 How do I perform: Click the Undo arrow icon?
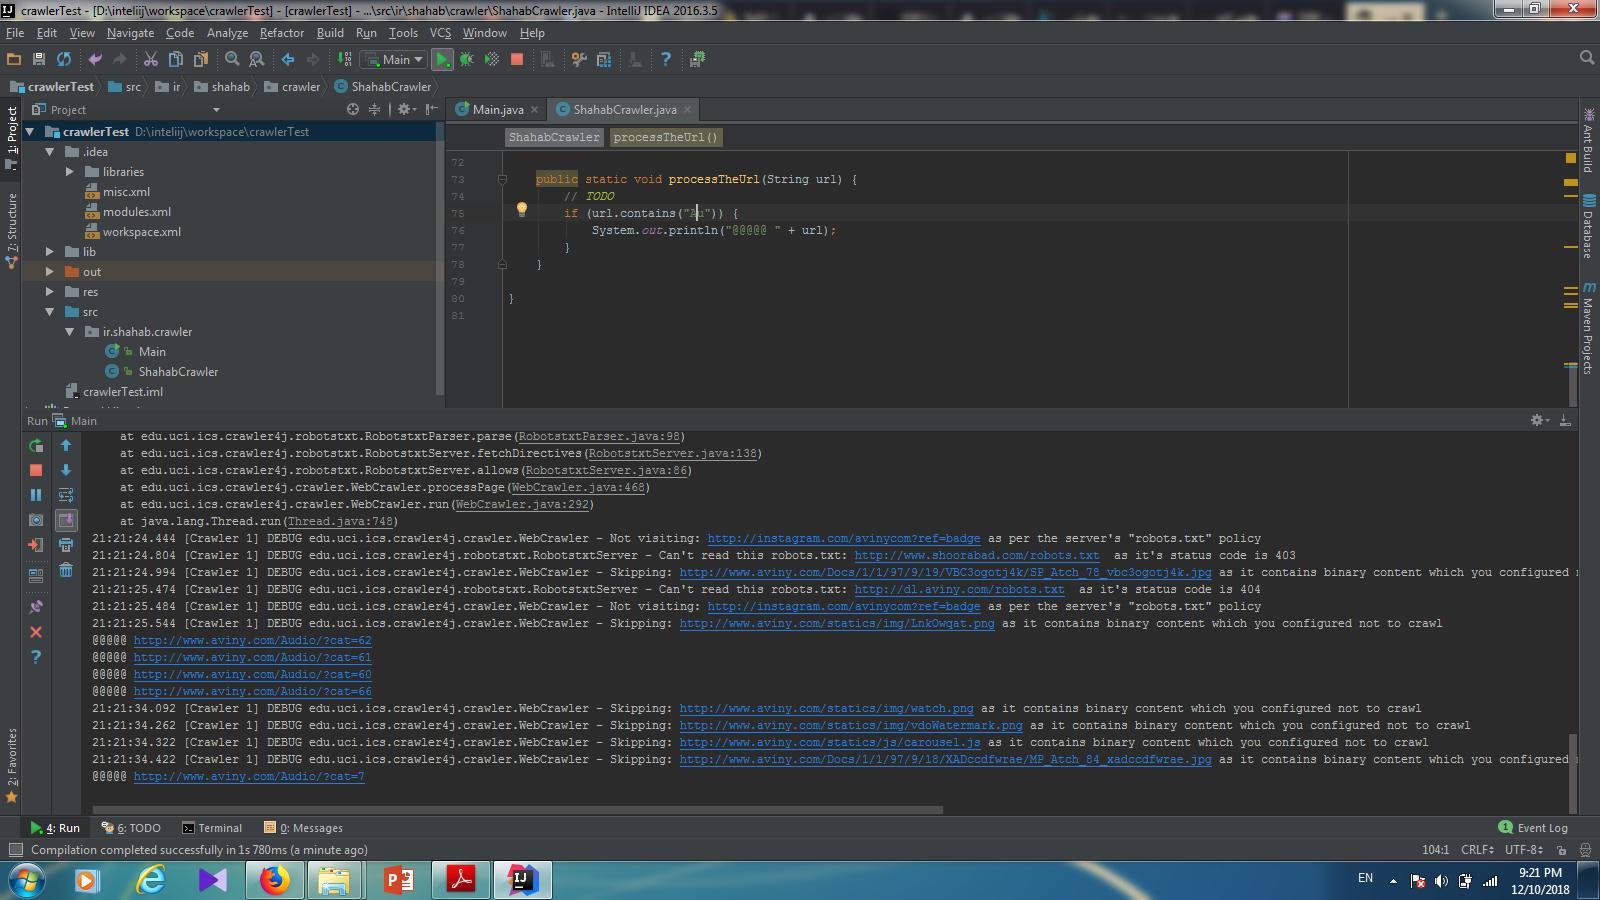pyautogui.click(x=95, y=59)
